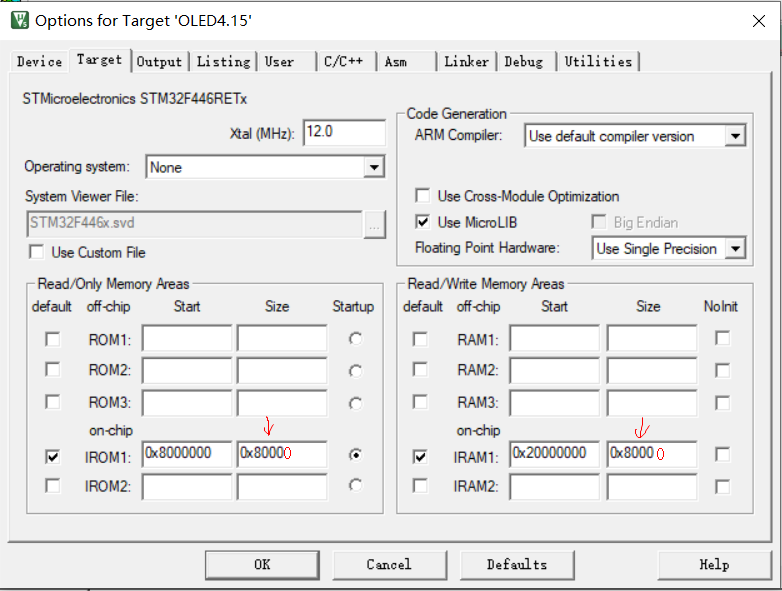Open the C/C++ tab
The height and width of the screenshot is (591, 782).
346,62
